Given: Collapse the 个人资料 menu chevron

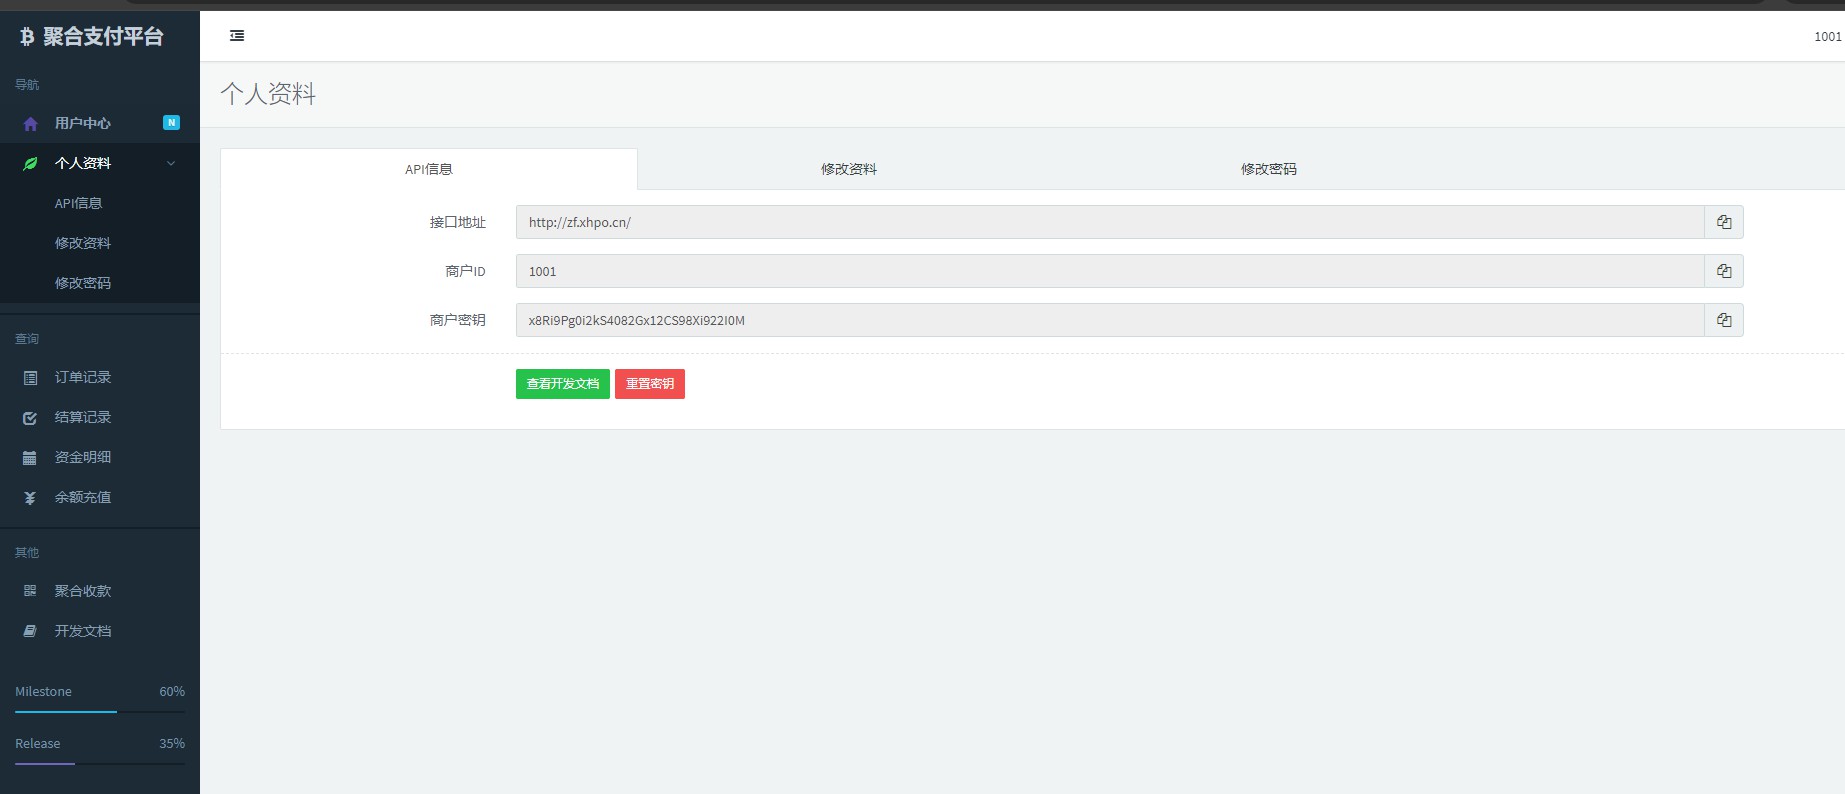Looking at the screenshot, I should coord(171,164).
